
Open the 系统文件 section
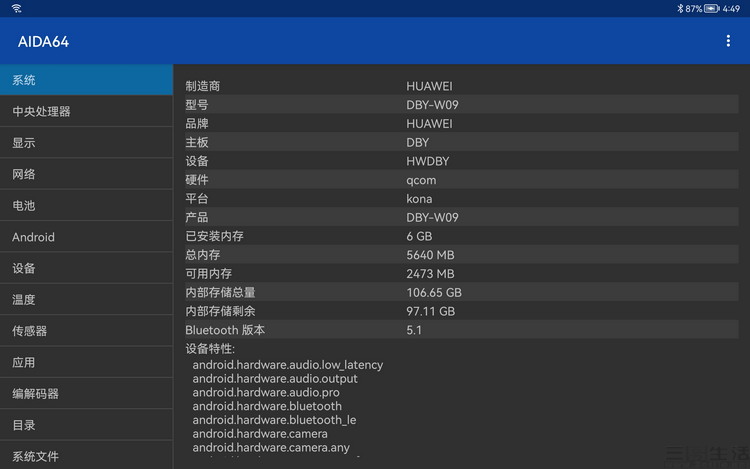click(x=86, y=456)
